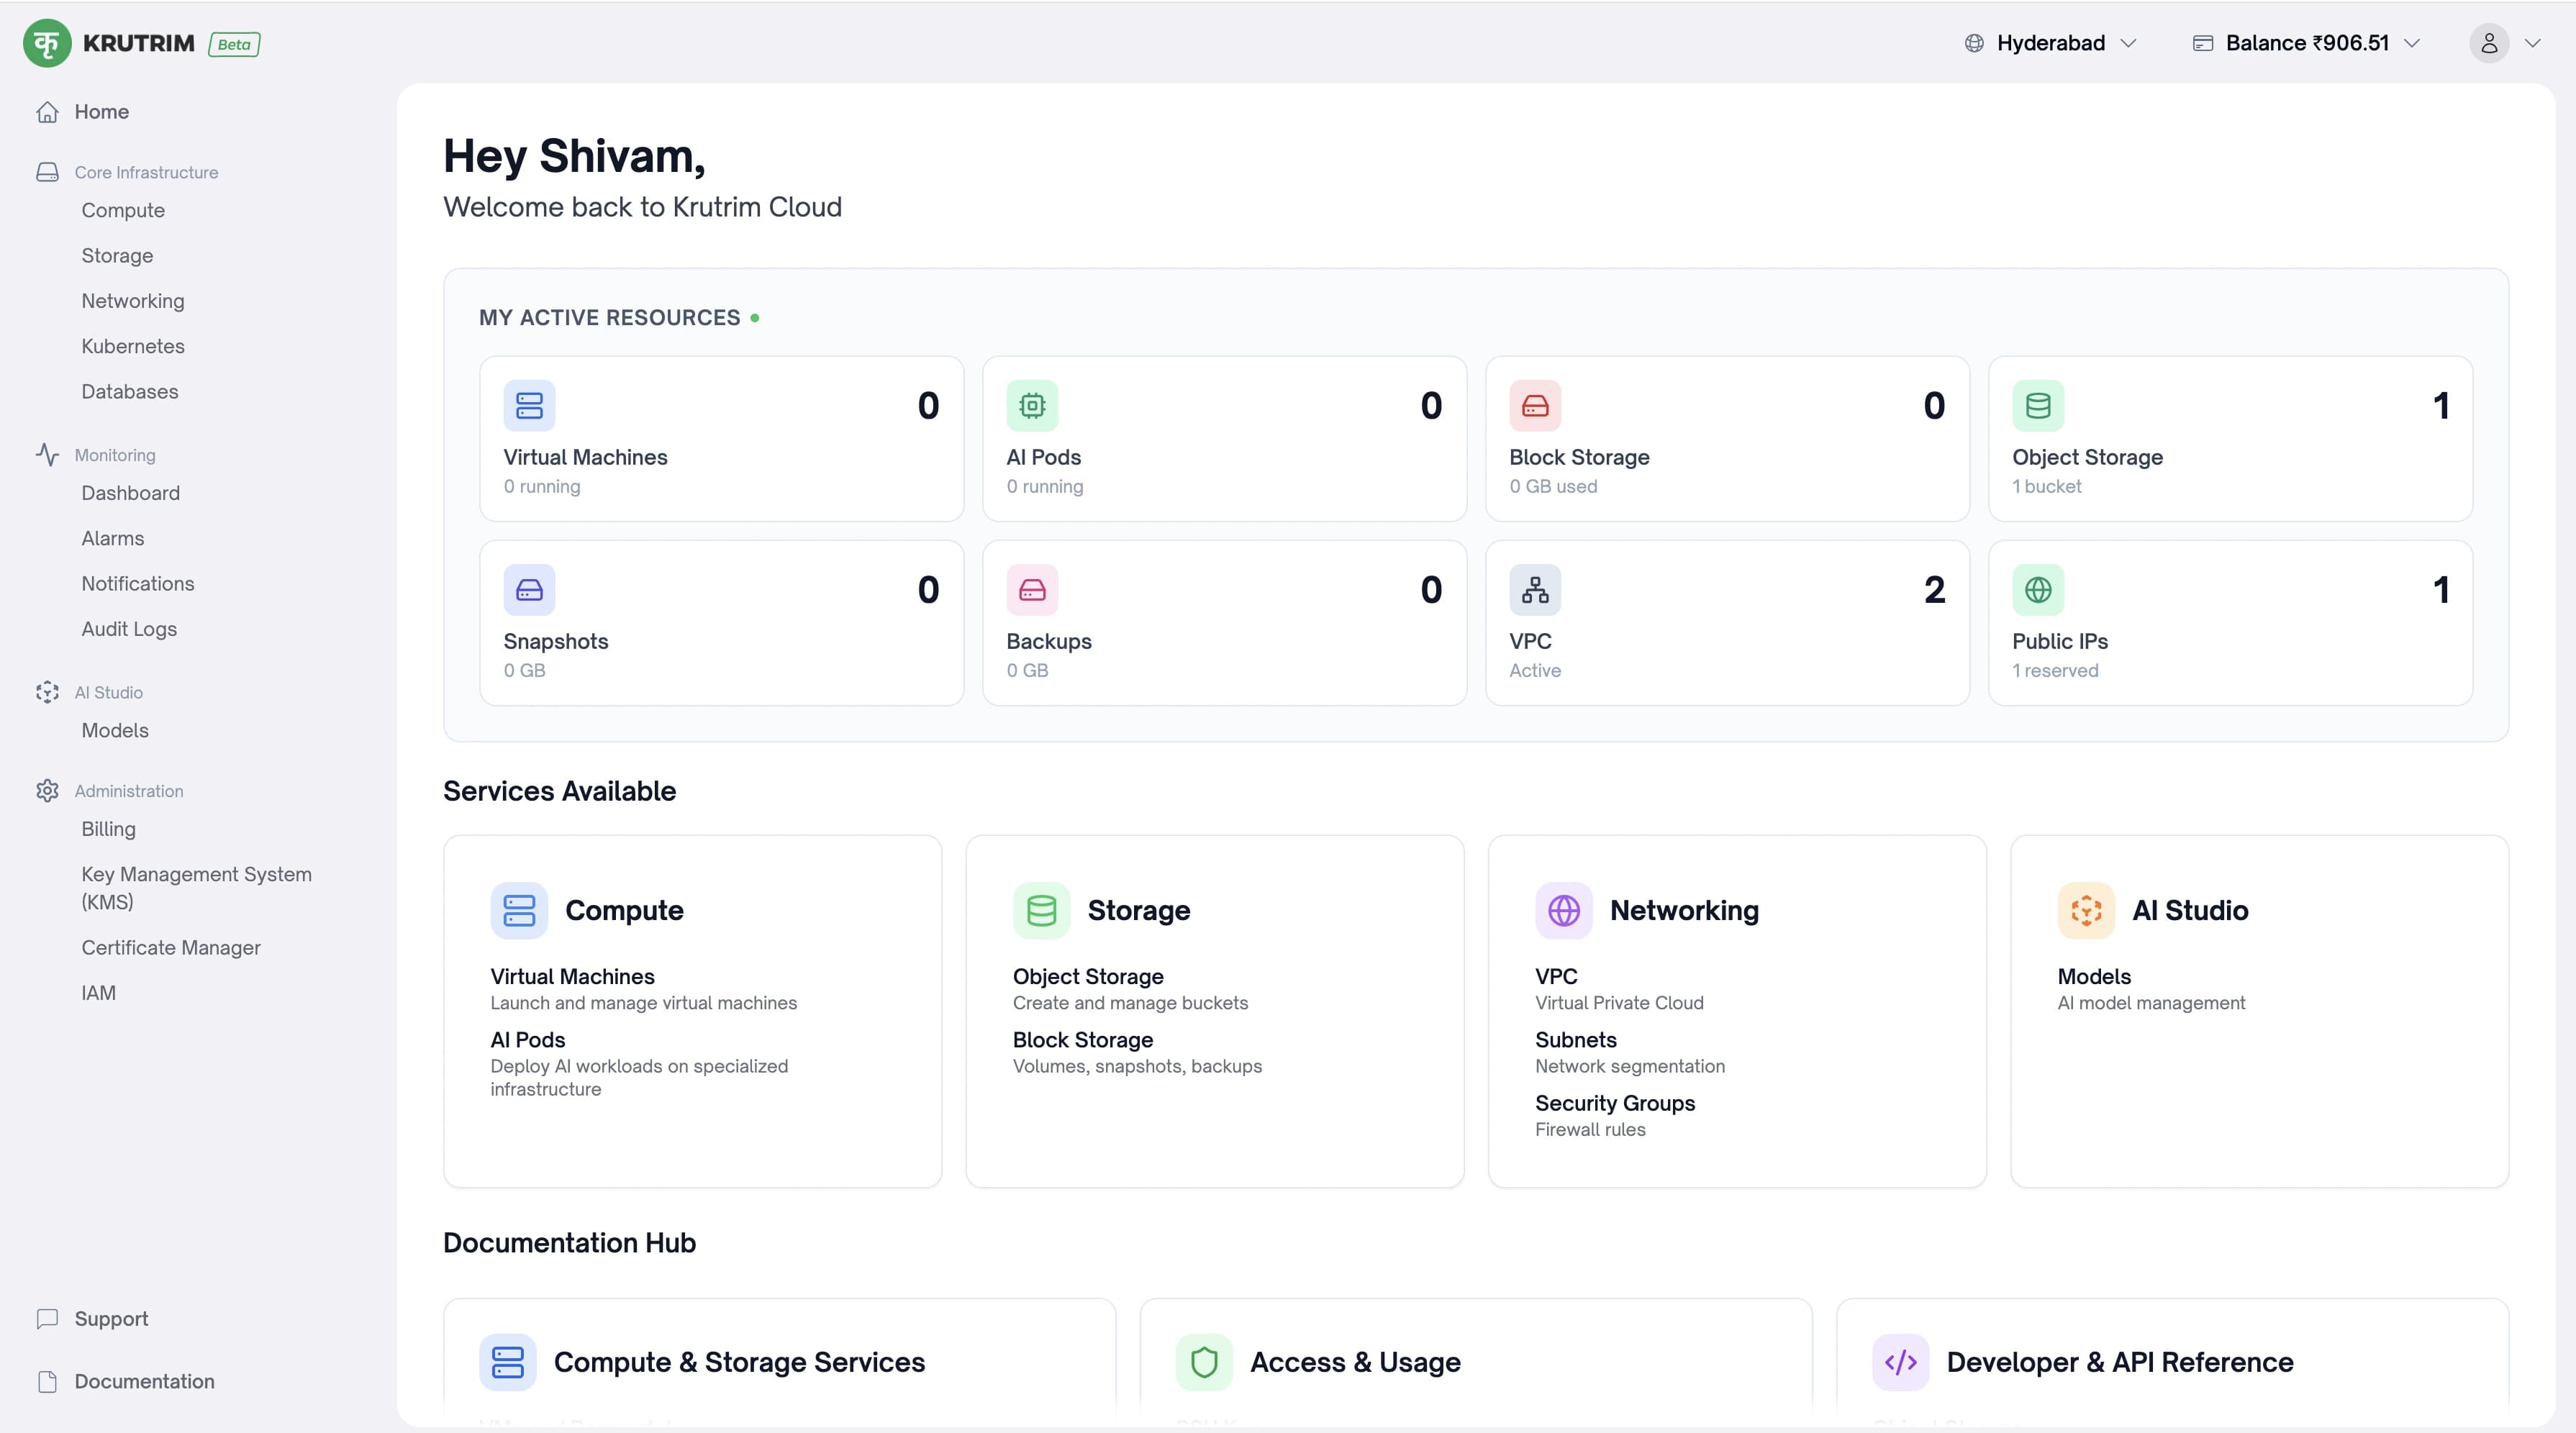Click the Core Infrastructure section label

tap(146, 172)
